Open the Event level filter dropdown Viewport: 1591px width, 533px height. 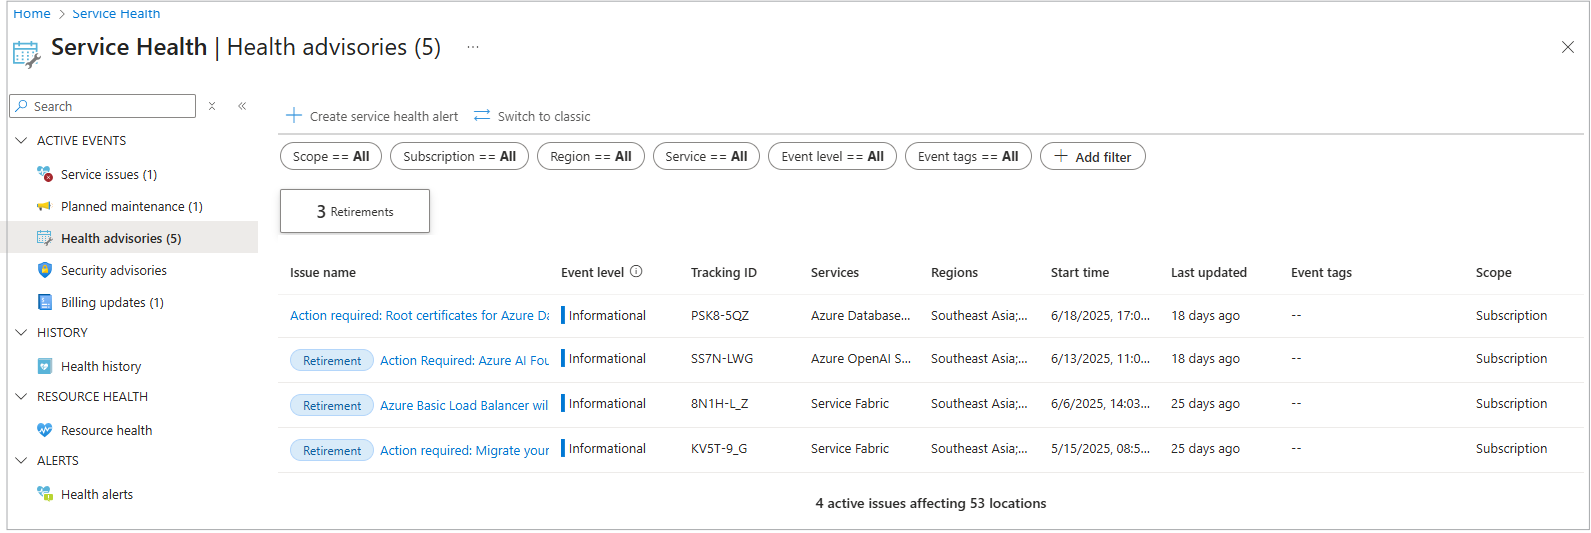(x=832, y=157)
